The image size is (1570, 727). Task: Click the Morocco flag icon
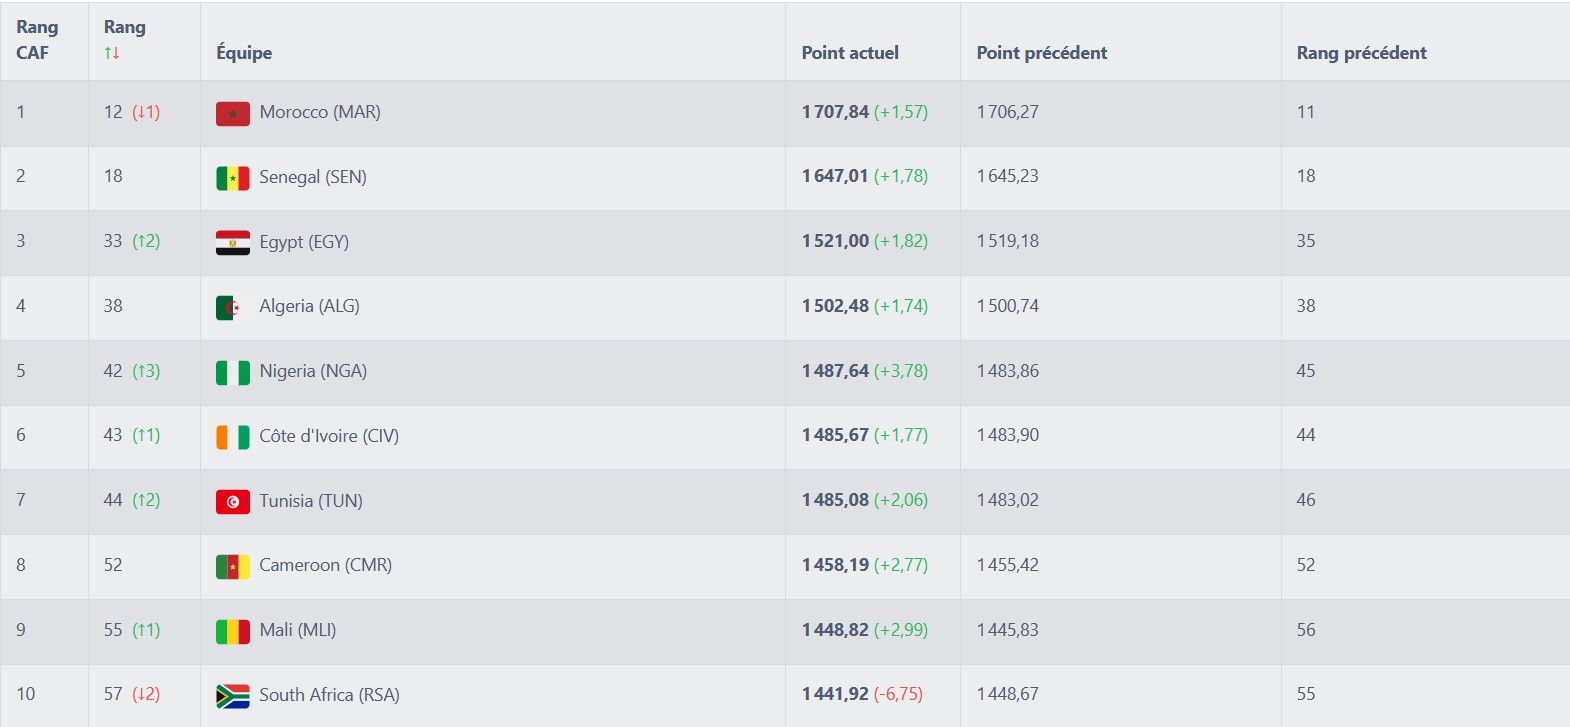tap(232, 113)
